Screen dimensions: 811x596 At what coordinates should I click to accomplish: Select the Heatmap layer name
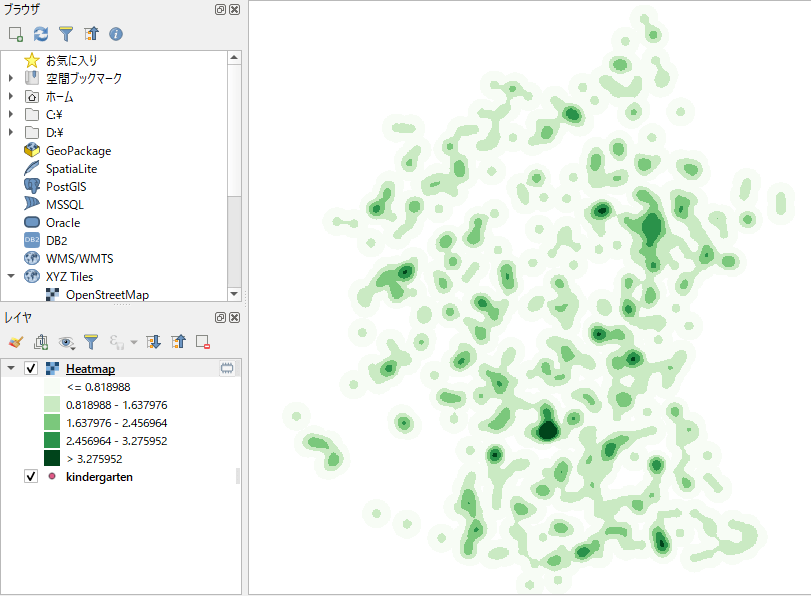(x=91, y=368)
